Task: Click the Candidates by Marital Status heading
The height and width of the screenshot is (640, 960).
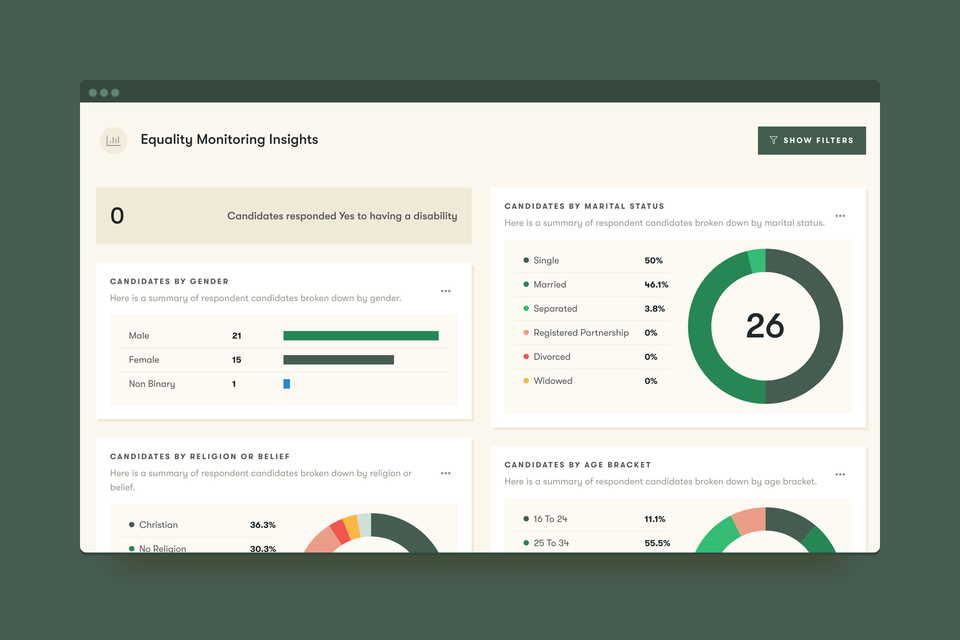Action: (584, 206)
